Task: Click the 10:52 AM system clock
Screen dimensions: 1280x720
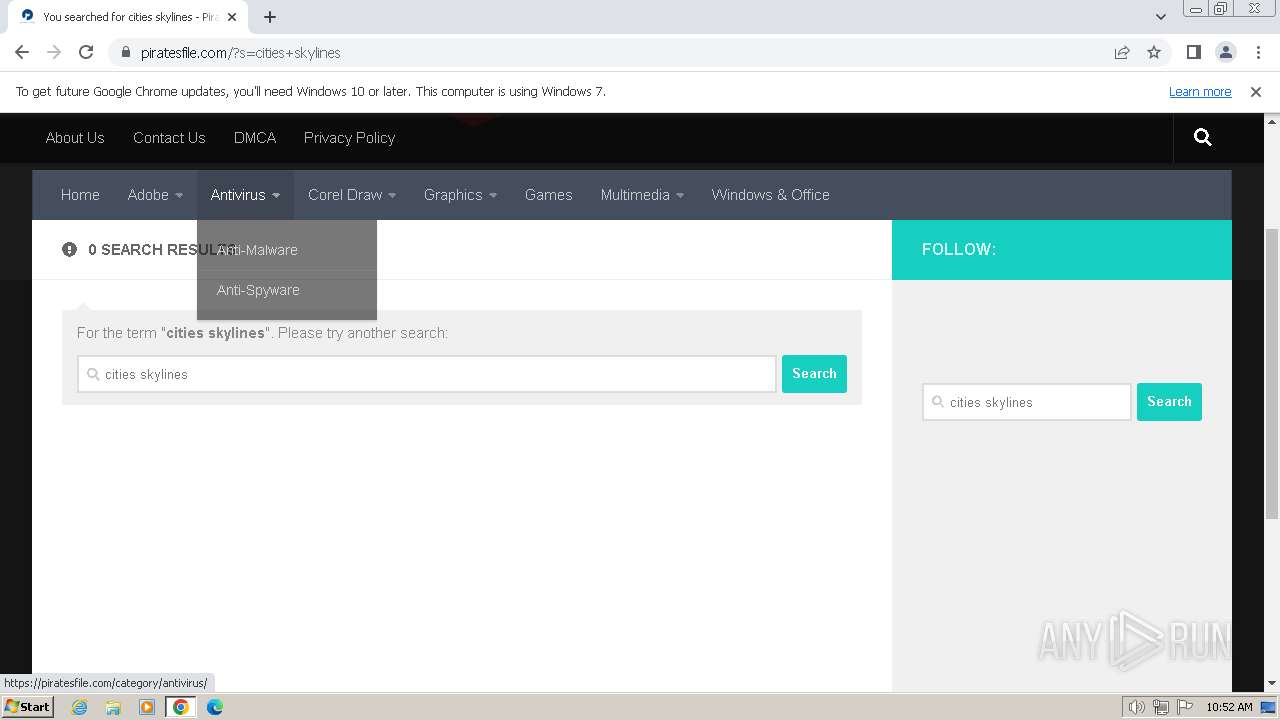Action: 1229,707
